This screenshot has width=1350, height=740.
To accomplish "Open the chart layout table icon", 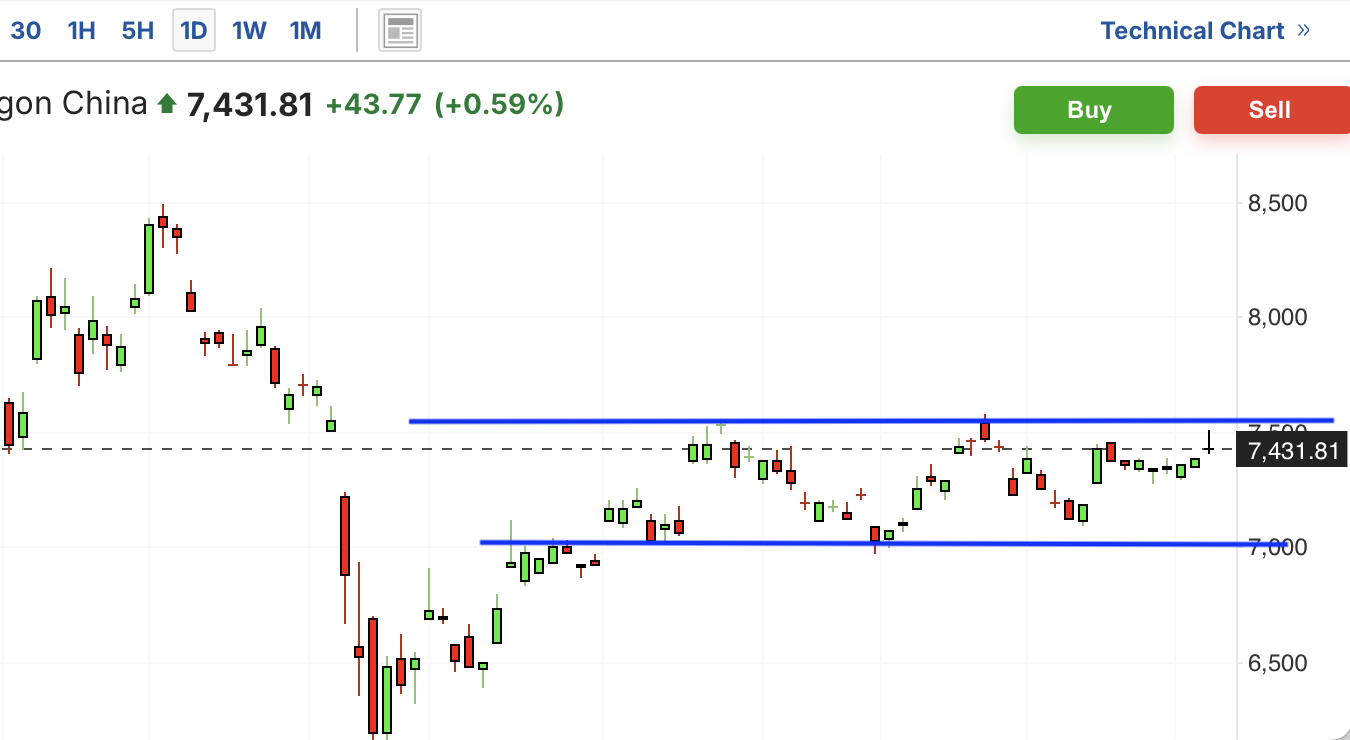I will (x=400, y=31).
